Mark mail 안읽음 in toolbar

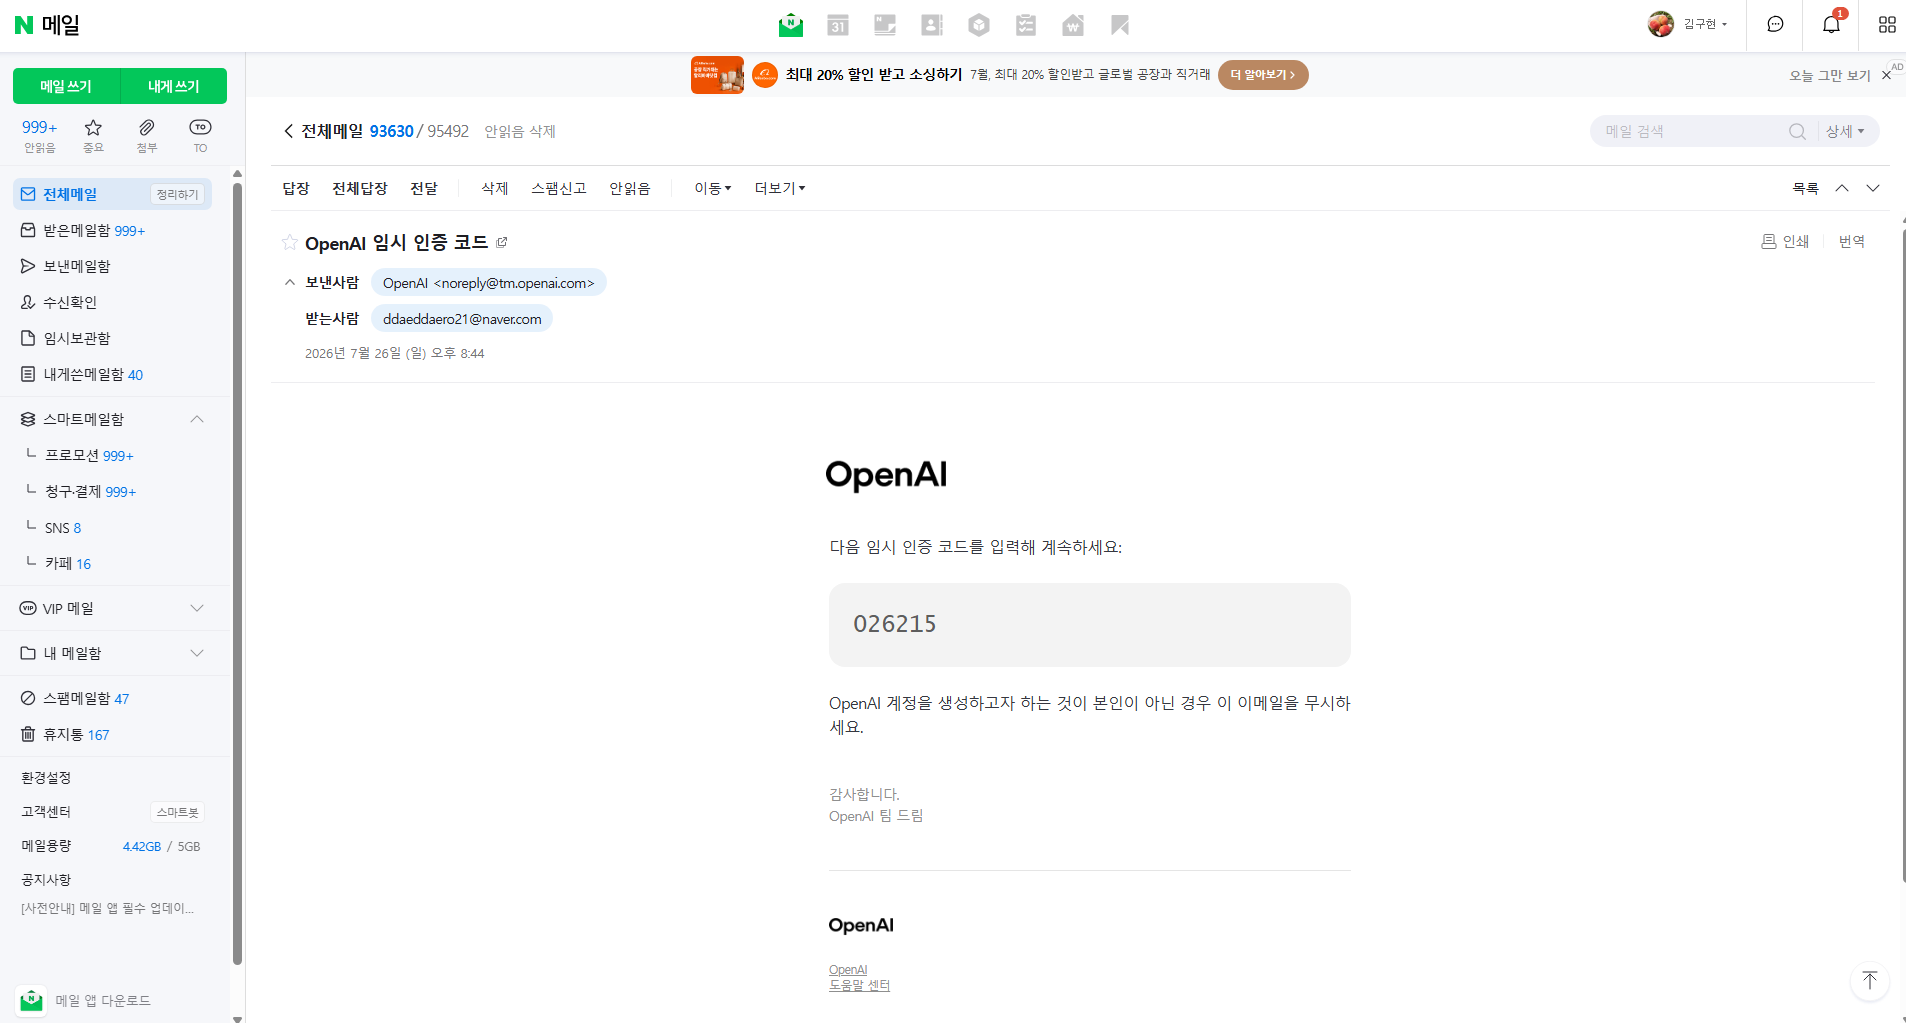click(630, 188)
